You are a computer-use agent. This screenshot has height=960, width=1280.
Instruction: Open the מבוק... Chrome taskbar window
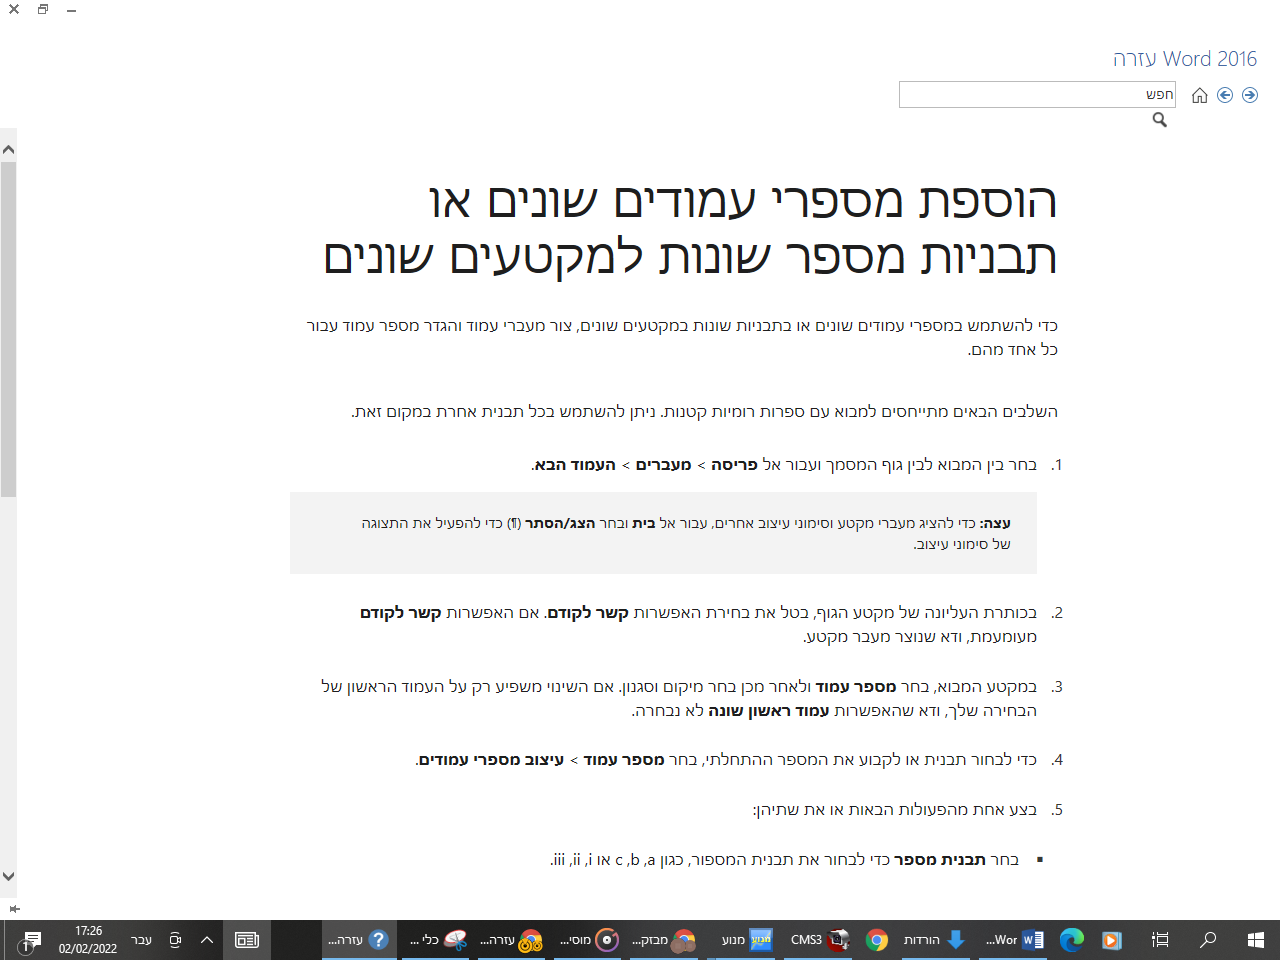coord(664,940)
